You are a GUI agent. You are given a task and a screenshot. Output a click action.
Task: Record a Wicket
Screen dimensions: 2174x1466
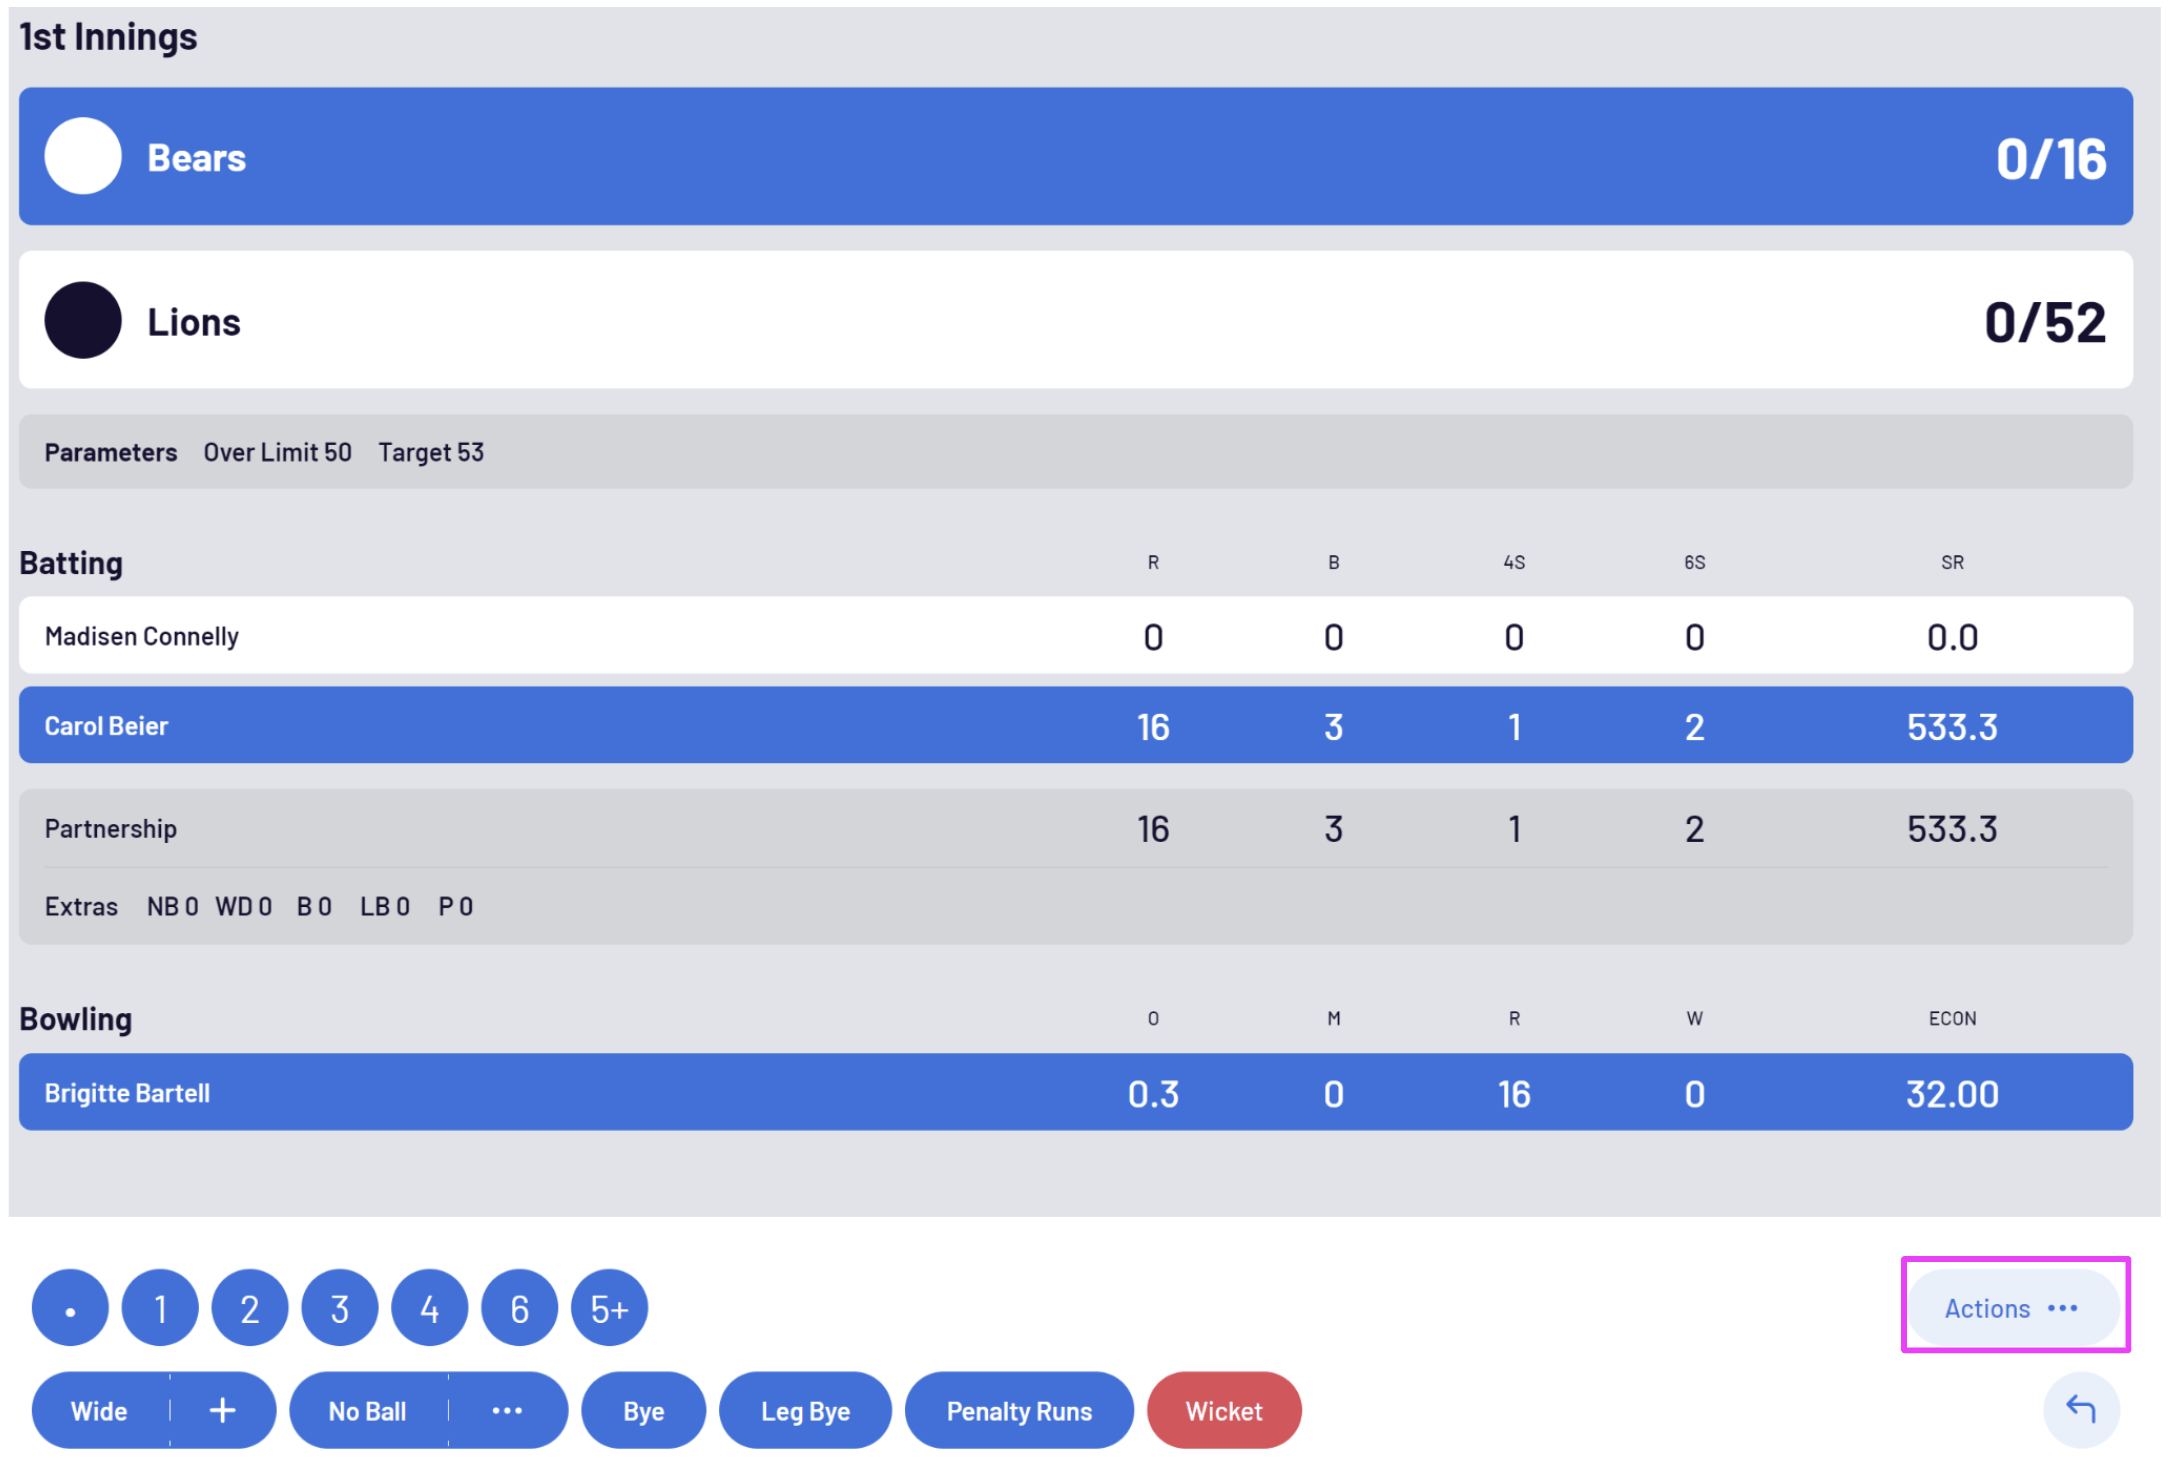(1224, 1410)
